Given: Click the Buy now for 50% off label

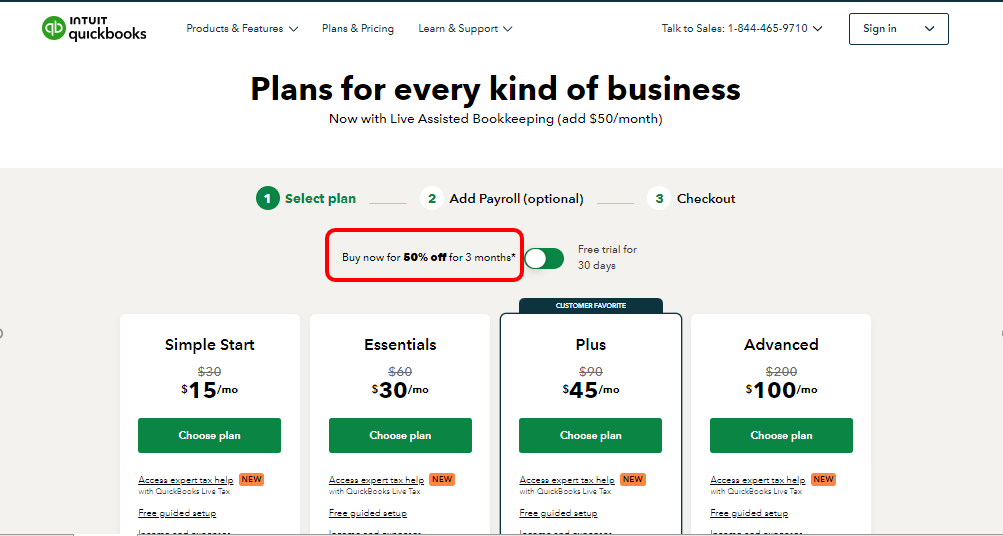Looking at the screenshot, I should [x=429, y=258].
